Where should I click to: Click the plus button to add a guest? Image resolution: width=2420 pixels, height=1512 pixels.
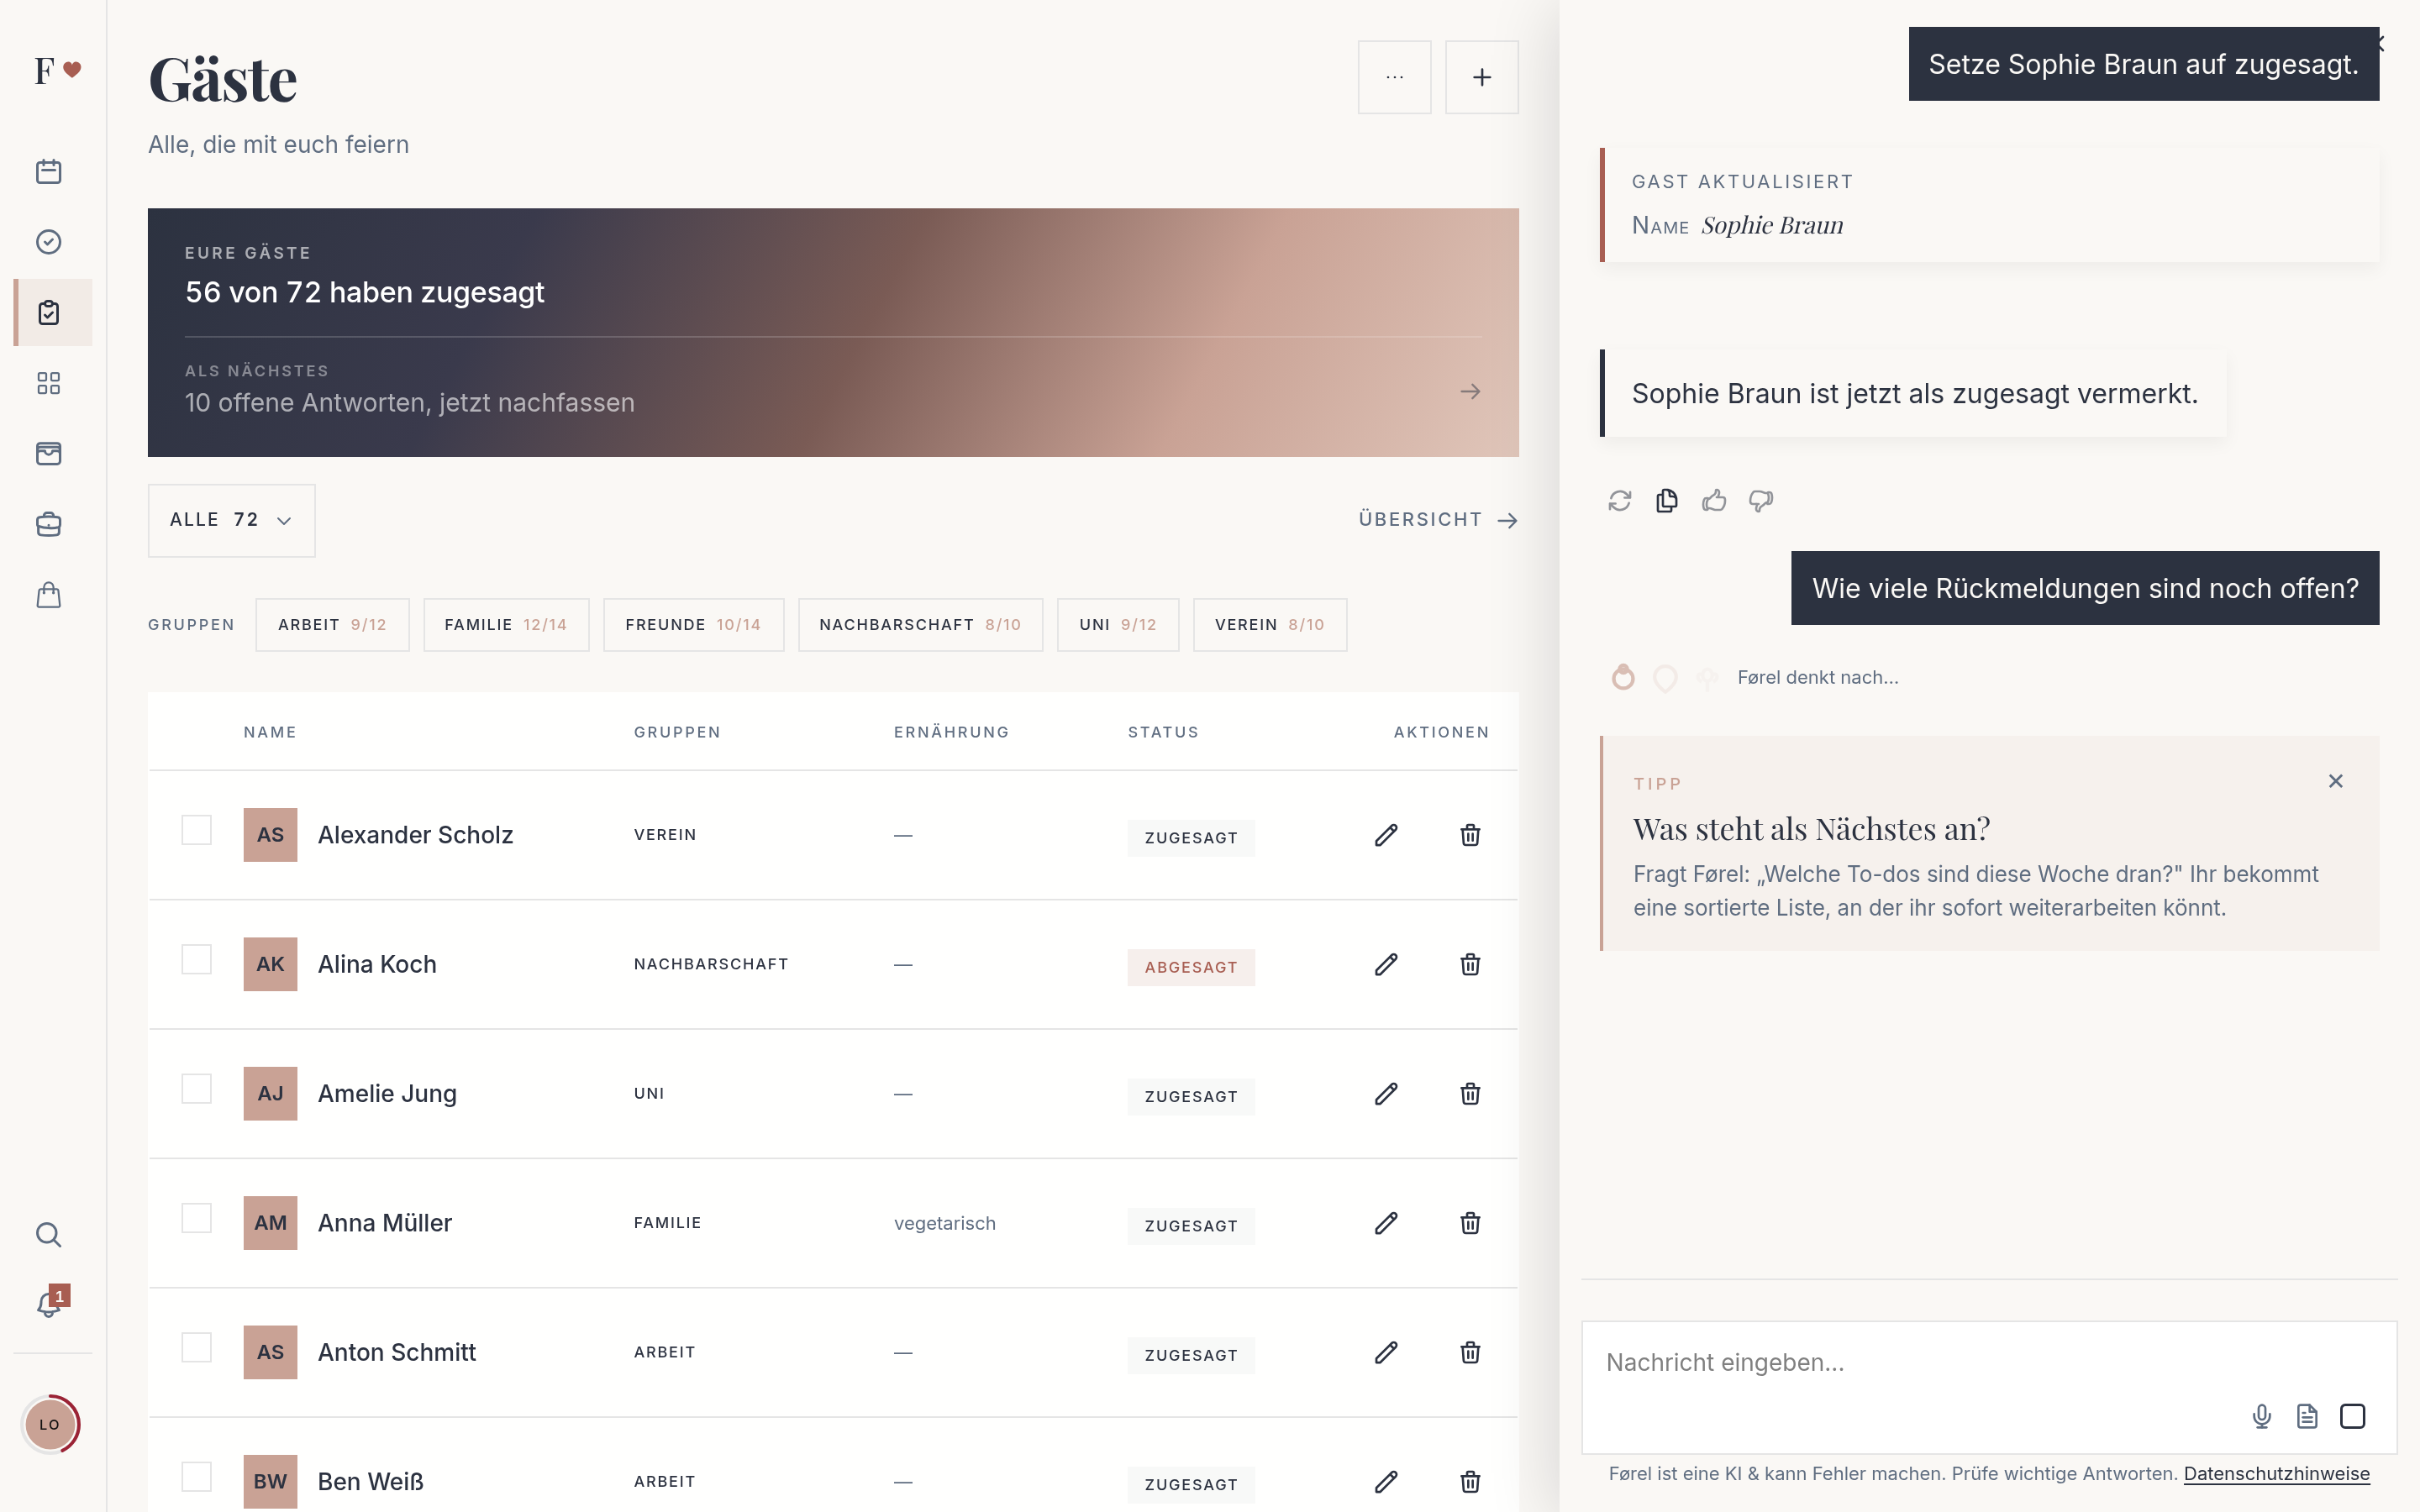tap(1481, 77)
